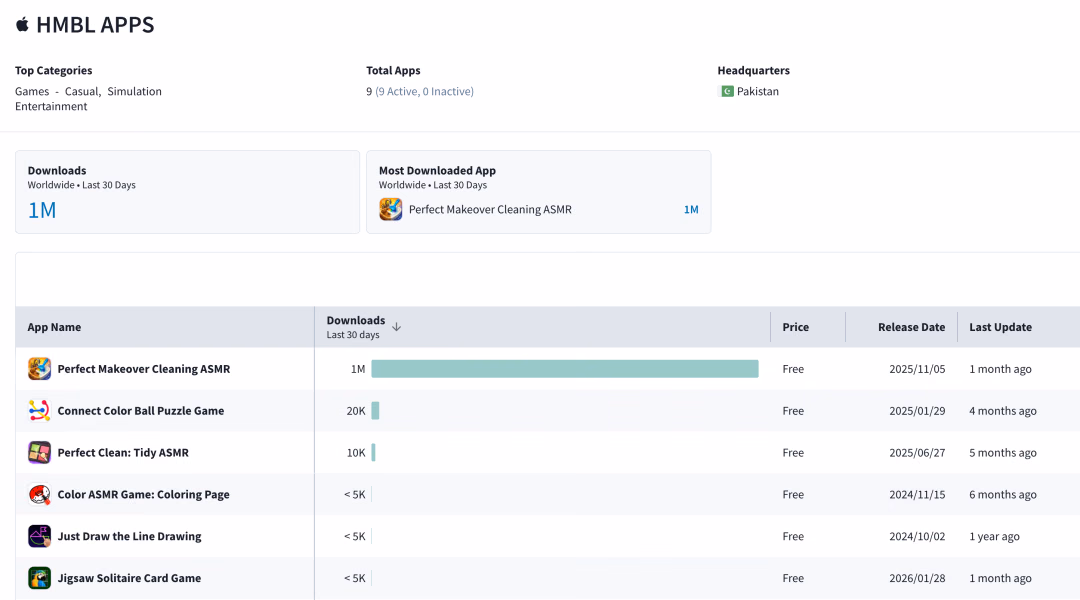The image size is (1080, 600).
Task: Click the Connect Color Ball Puzzle Game icon
Action: click(39, 411)
